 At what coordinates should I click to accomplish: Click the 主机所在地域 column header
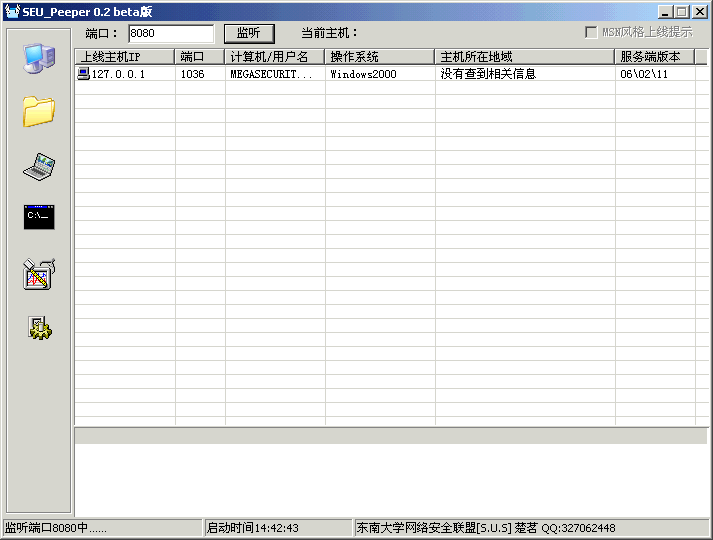point(525,57)
